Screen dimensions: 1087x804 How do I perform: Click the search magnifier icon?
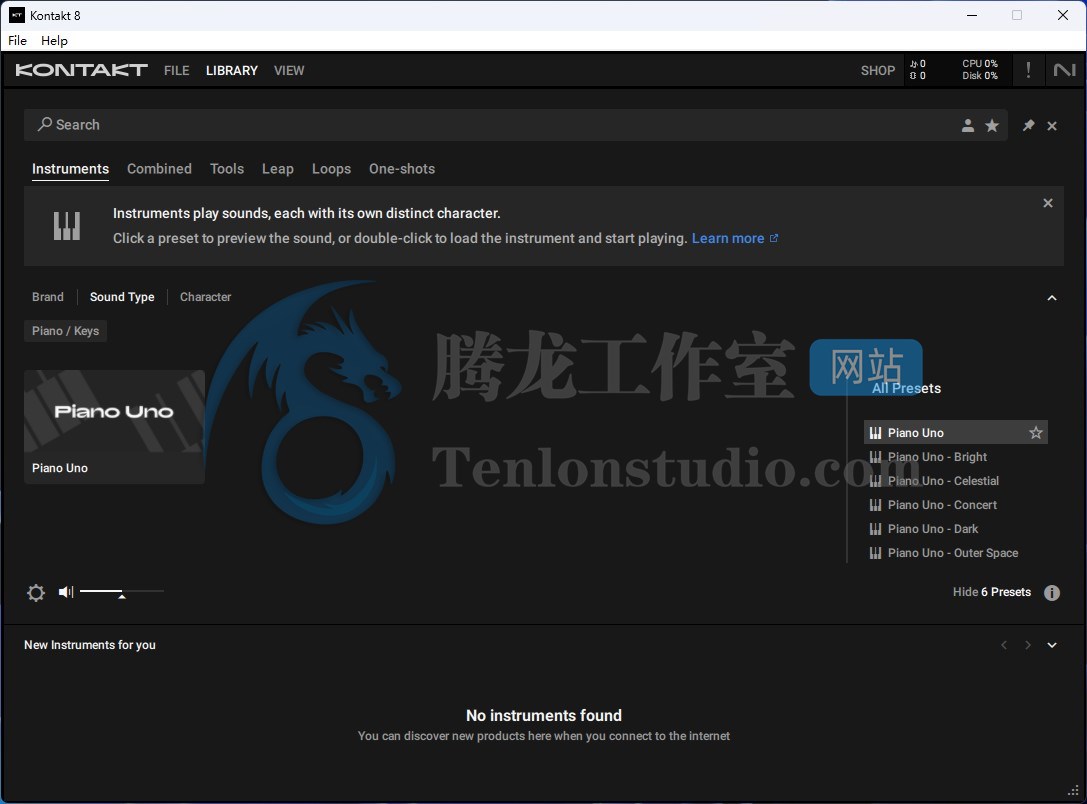tap(45, 124)
